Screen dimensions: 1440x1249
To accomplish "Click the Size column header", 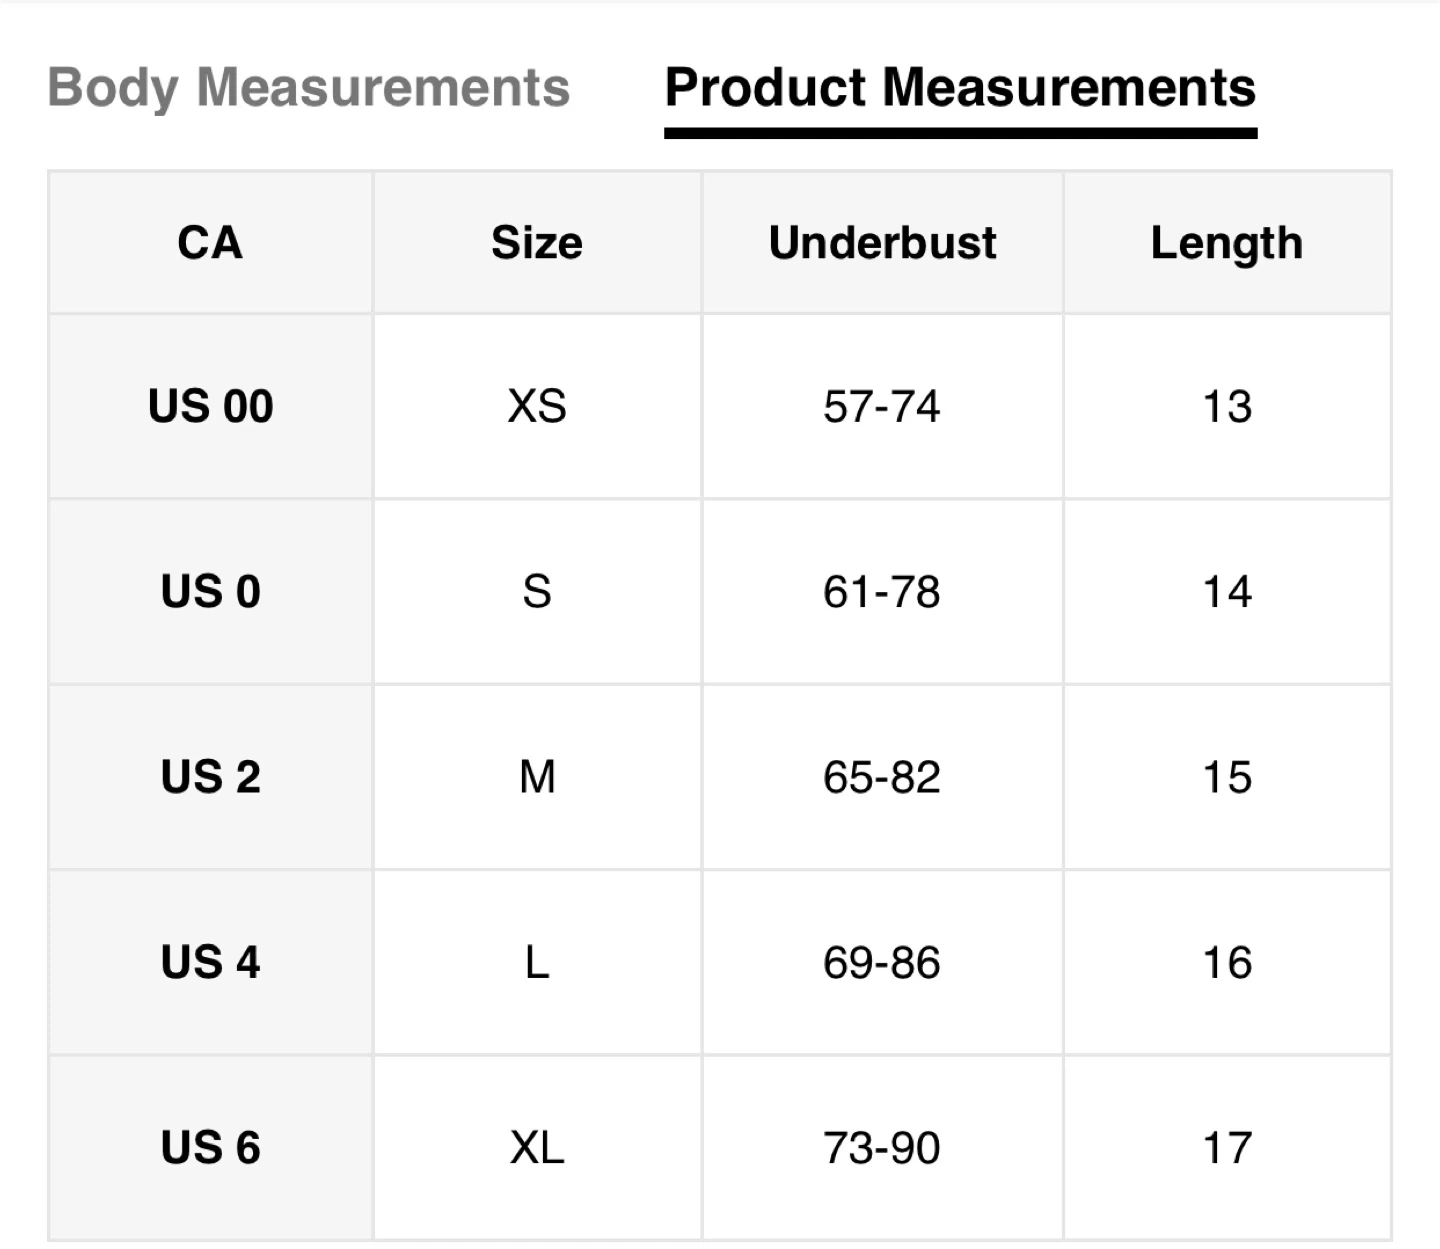I will coord(537,243).
